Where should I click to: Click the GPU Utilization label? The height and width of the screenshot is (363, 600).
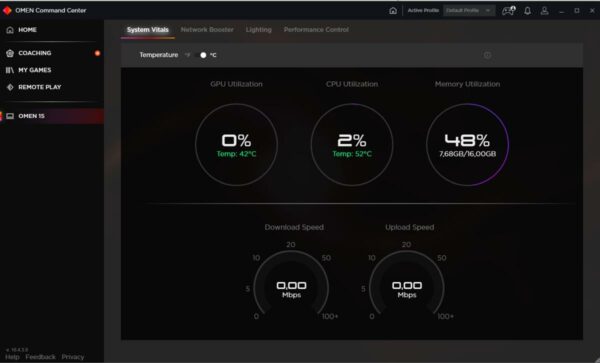(x=236, y=84)
